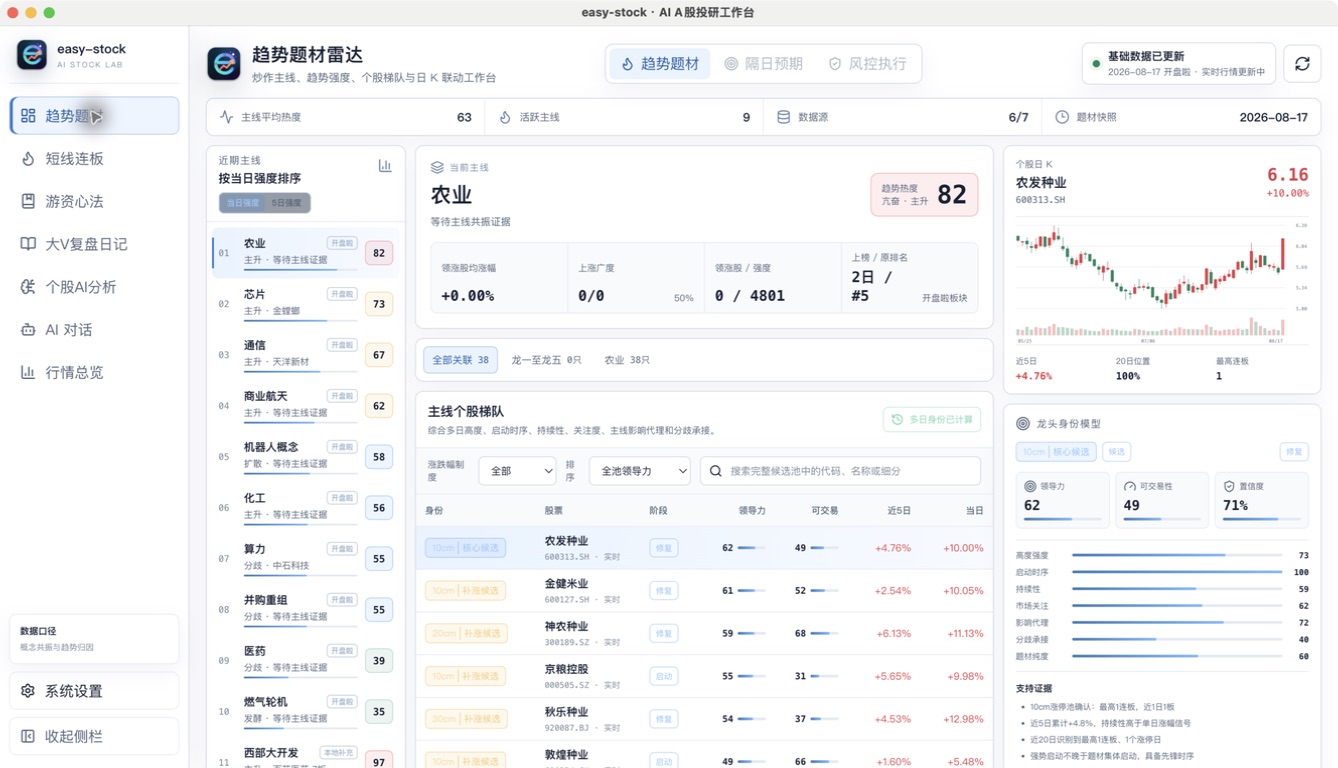Open 行情总览 market overview
1338x768 pixels.
(94, 373)
